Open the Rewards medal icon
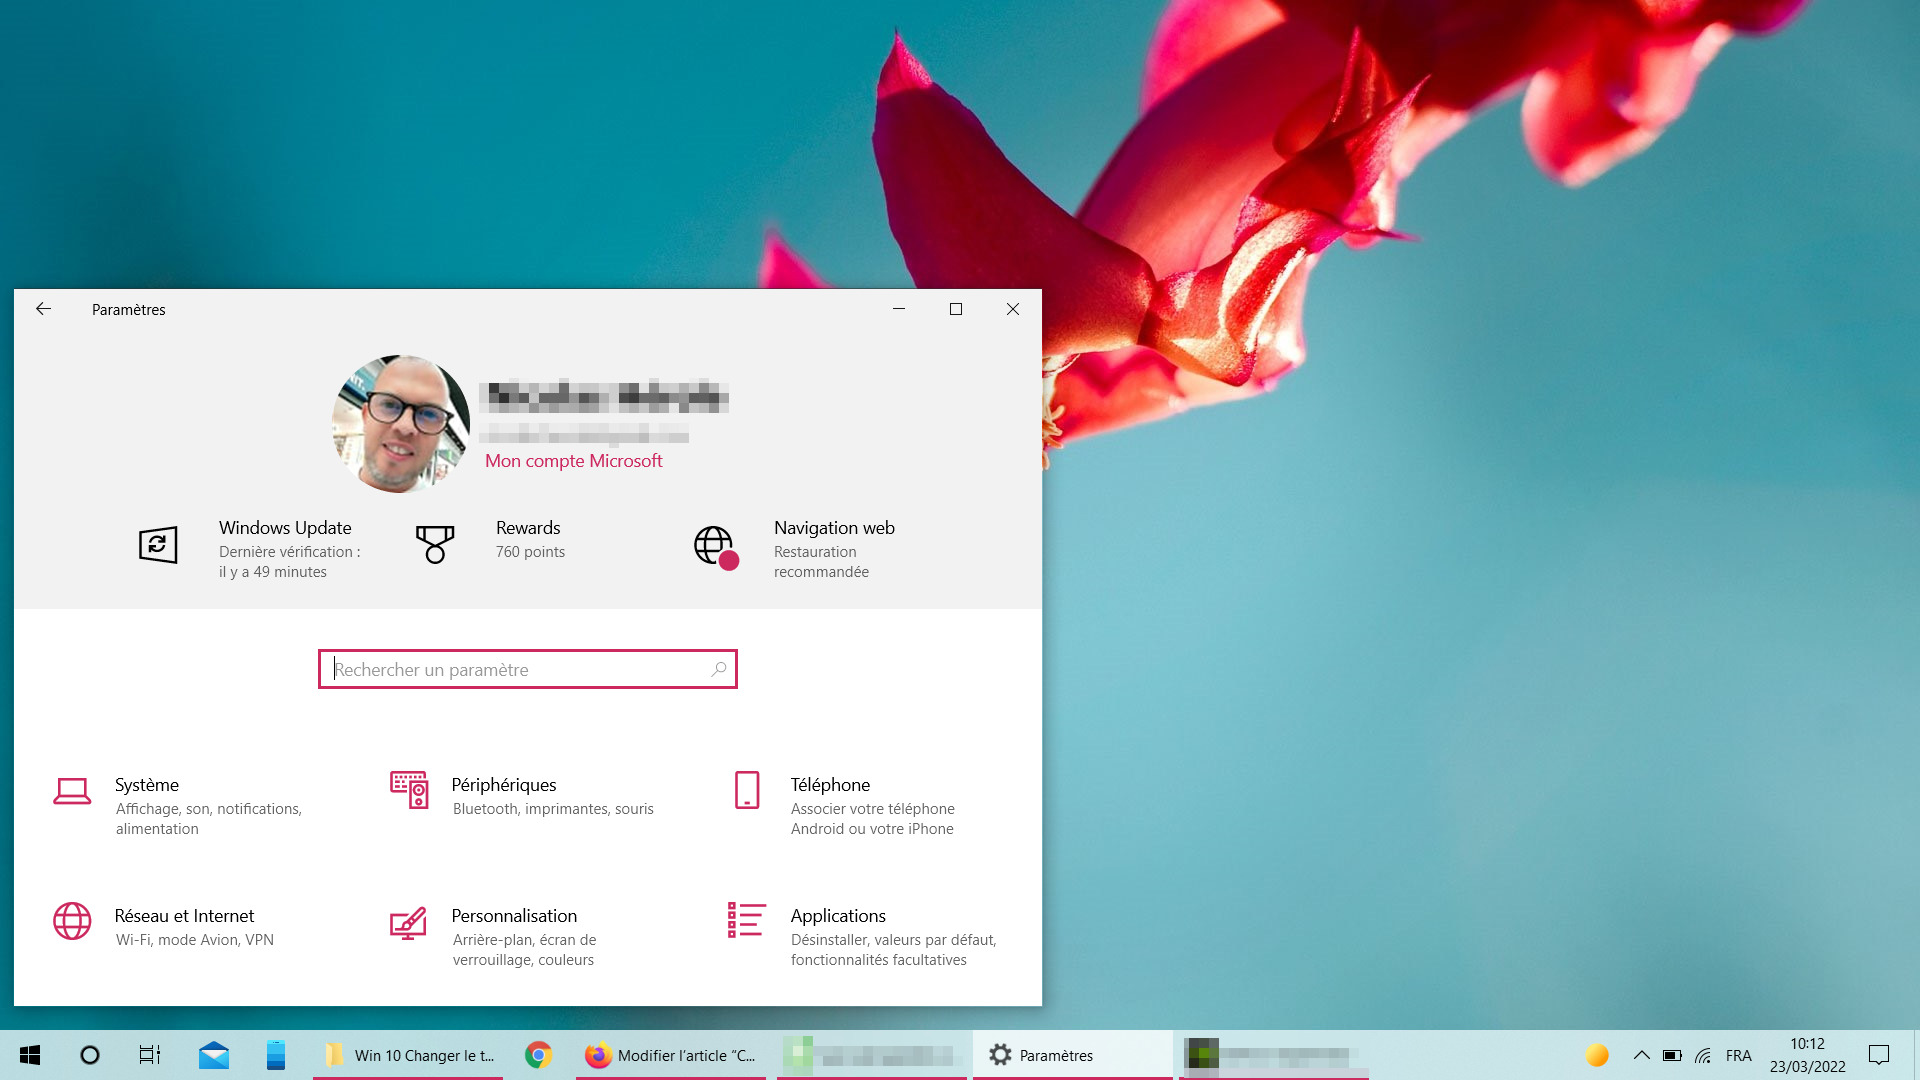 435,545
